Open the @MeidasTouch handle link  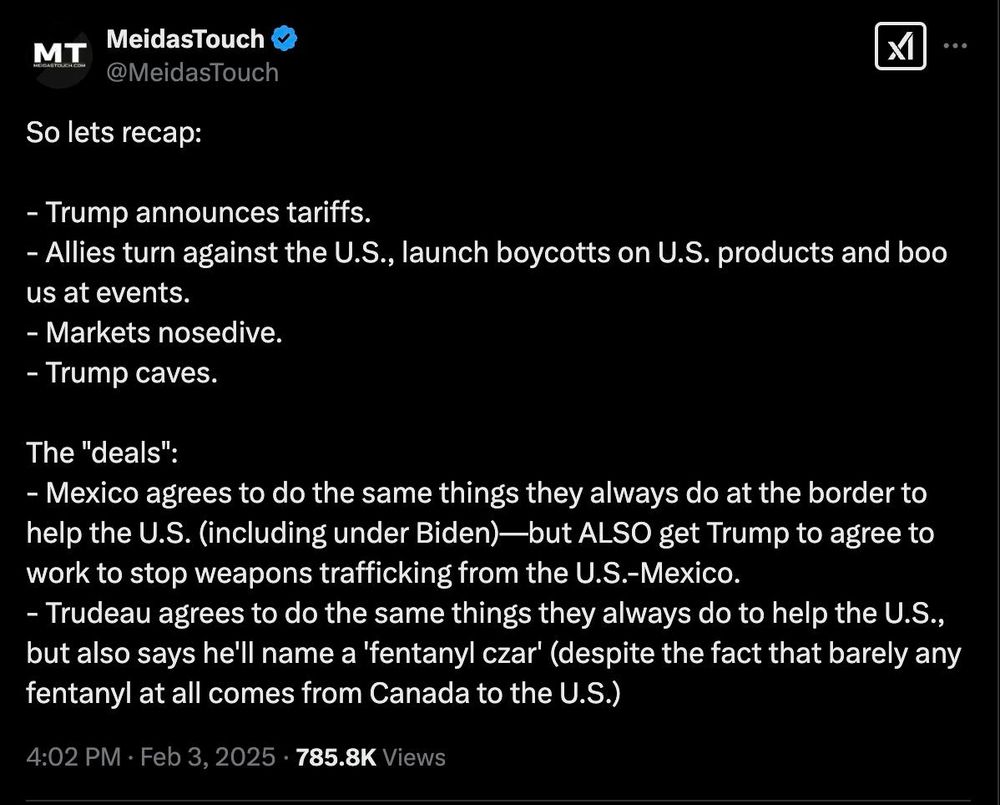click(x=192, y=73)
